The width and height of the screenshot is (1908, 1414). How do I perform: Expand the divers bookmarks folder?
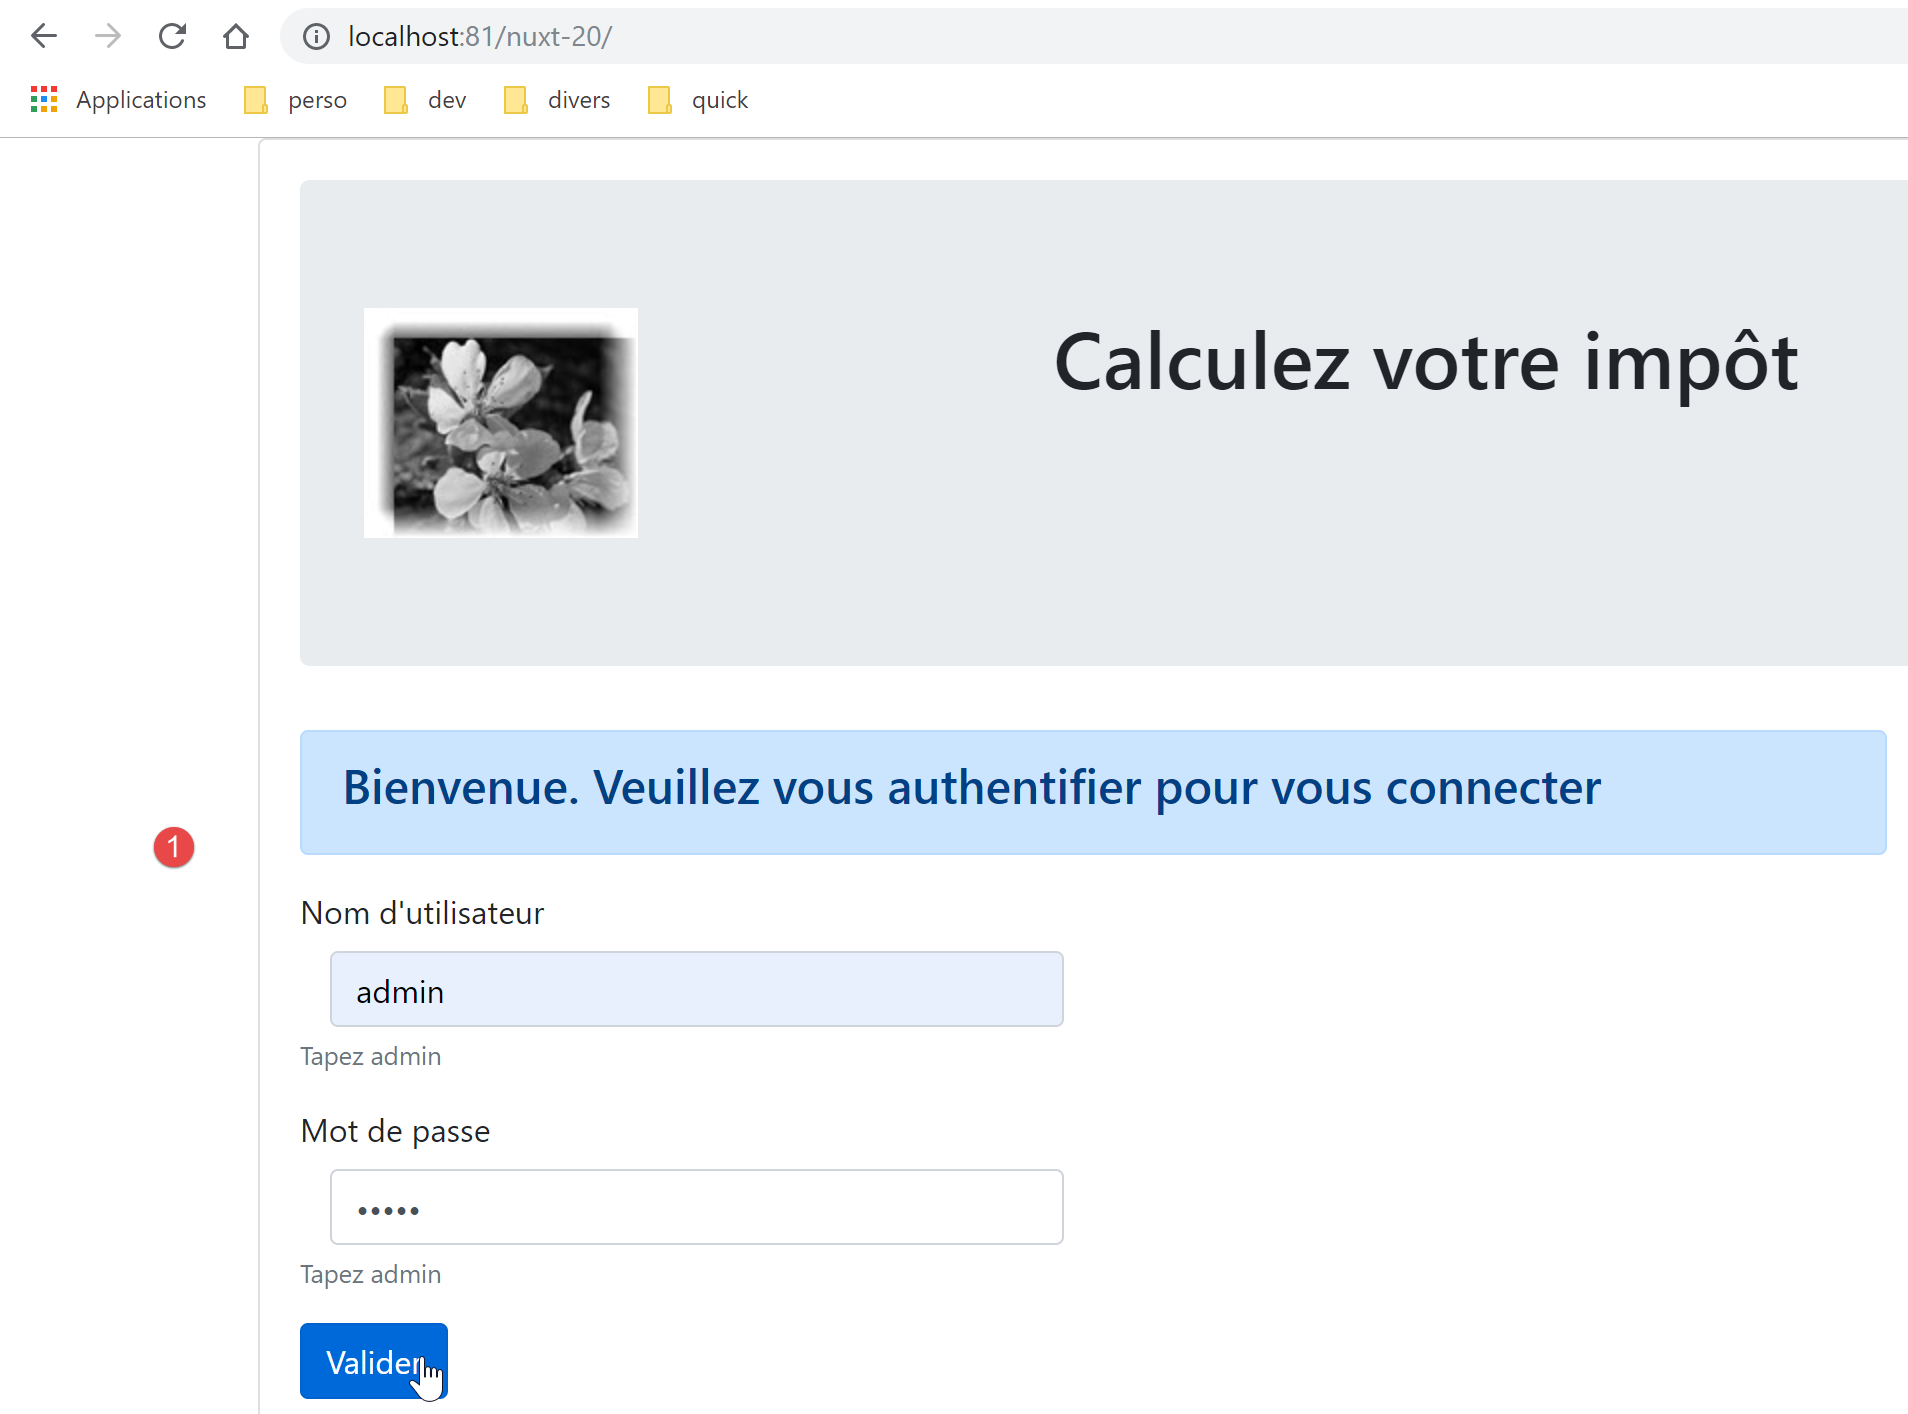[x=558, y=100]
